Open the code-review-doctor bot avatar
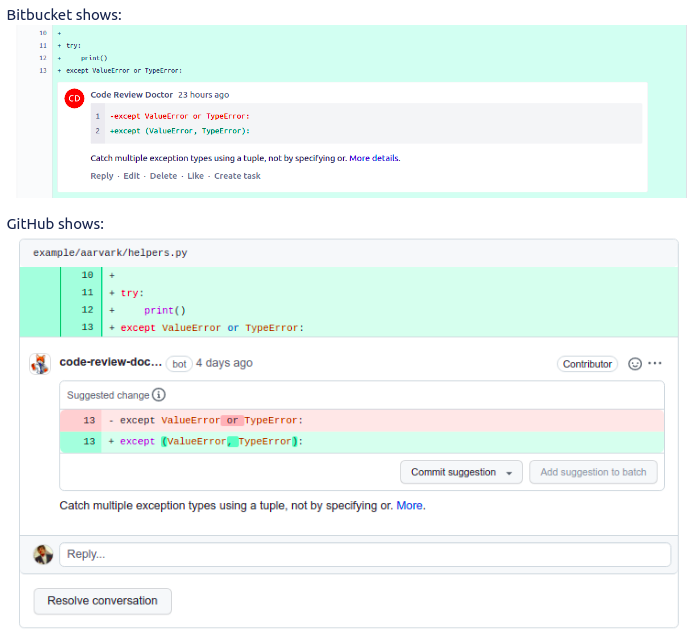This screenshot has height=643, width=689. [x=40, y=364]
